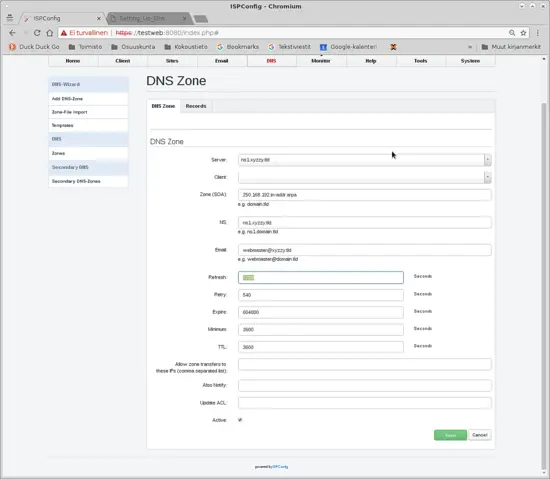Open the Client module
The image size is (550, 479).
click(x=123, y=61)
